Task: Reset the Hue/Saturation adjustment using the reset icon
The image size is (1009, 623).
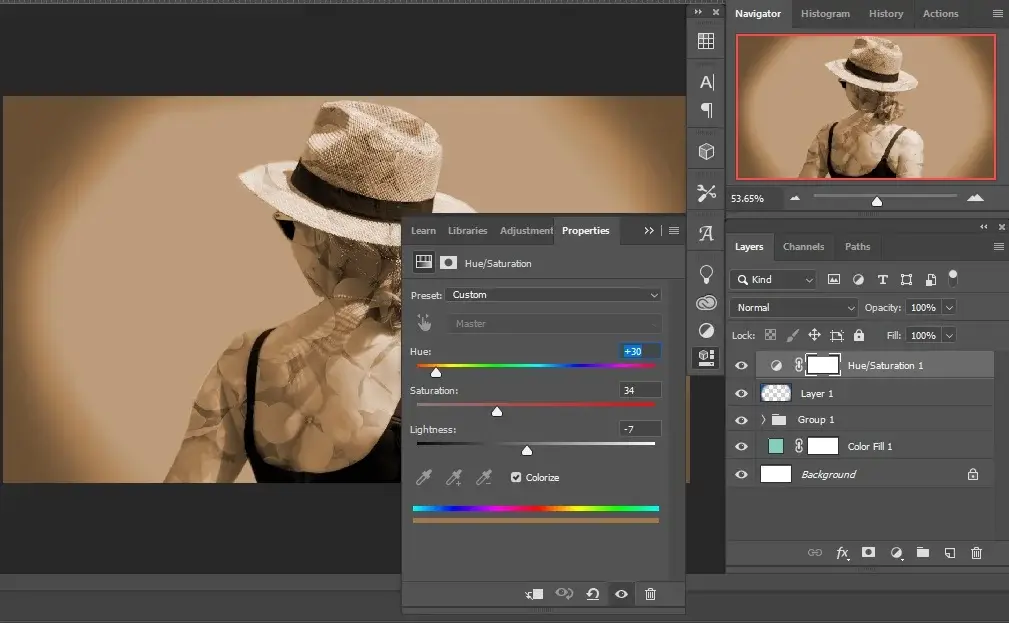Action: click(593, 594)
